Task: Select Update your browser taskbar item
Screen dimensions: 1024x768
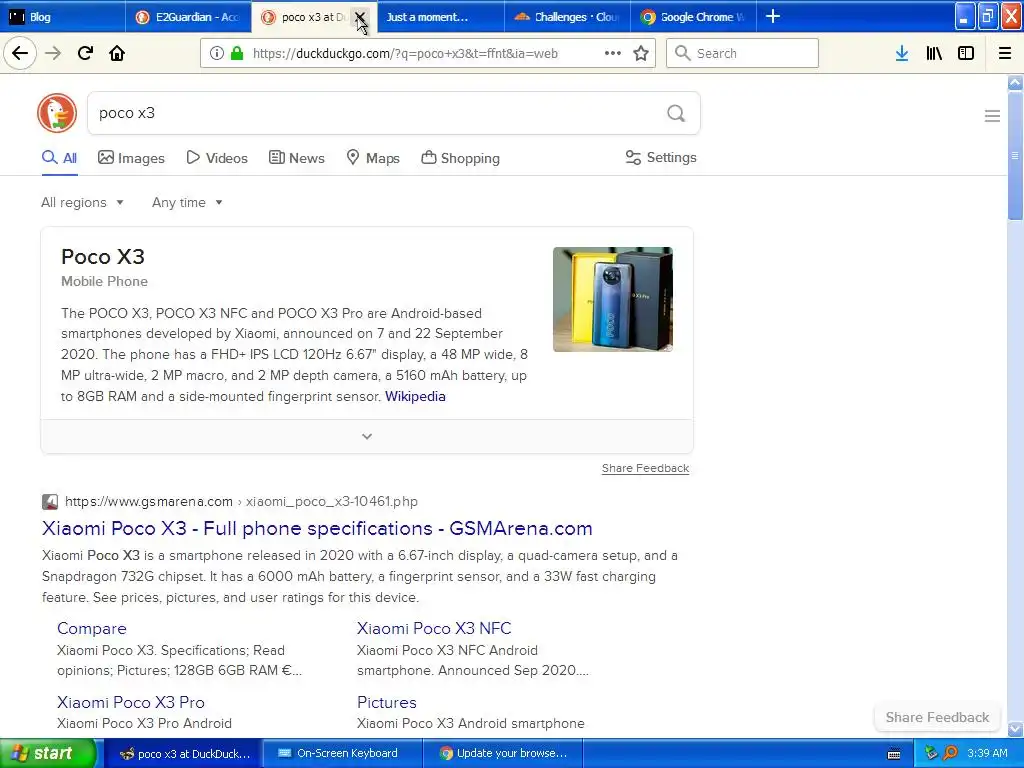Action: [502, 754]
